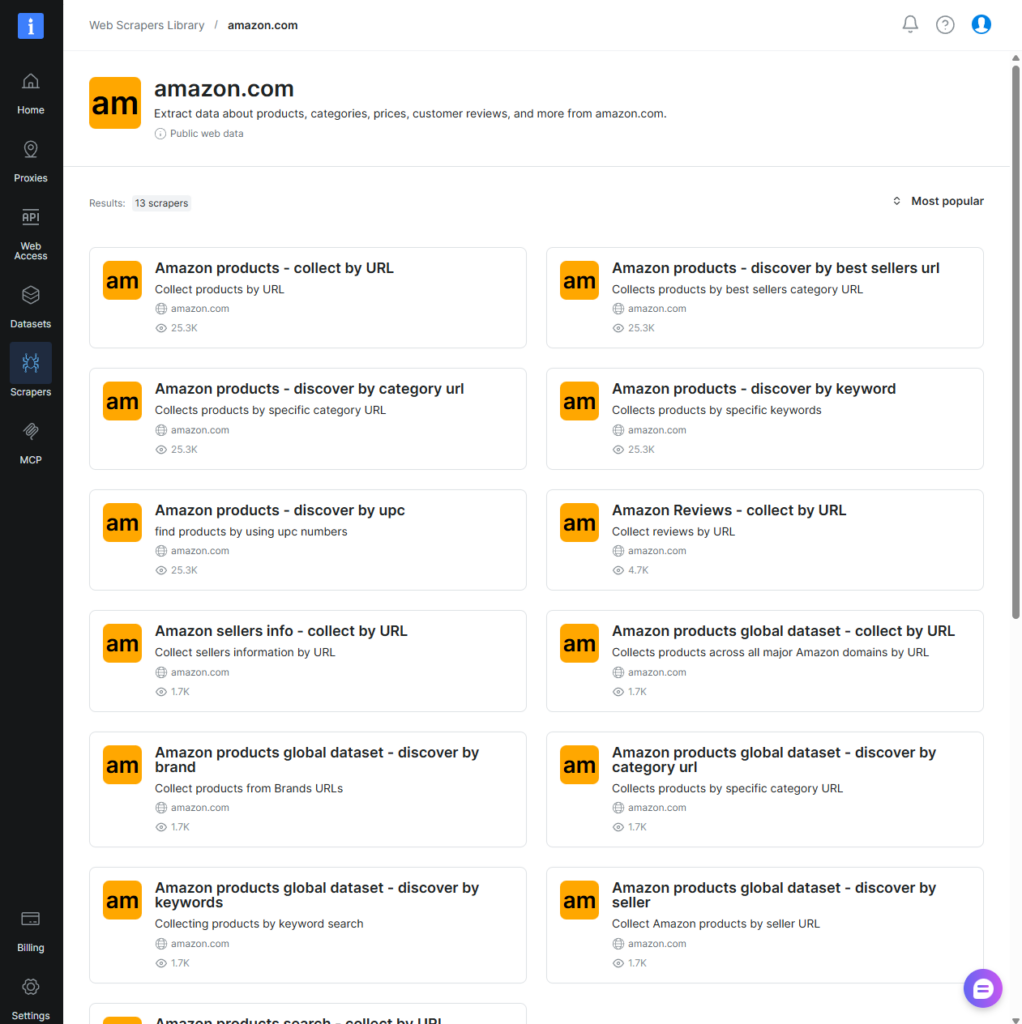Open global dataset - discover by keywords title
The height and width of the screenshot is (1024, 1022).
(317, 895)
